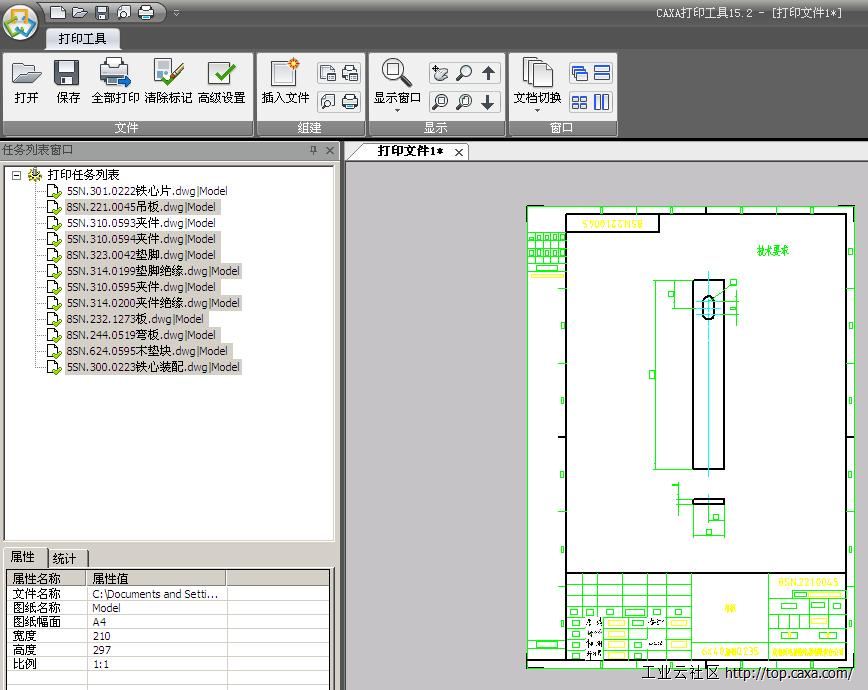Click printer icon in quick access toolbar

[x=146, y=12]
